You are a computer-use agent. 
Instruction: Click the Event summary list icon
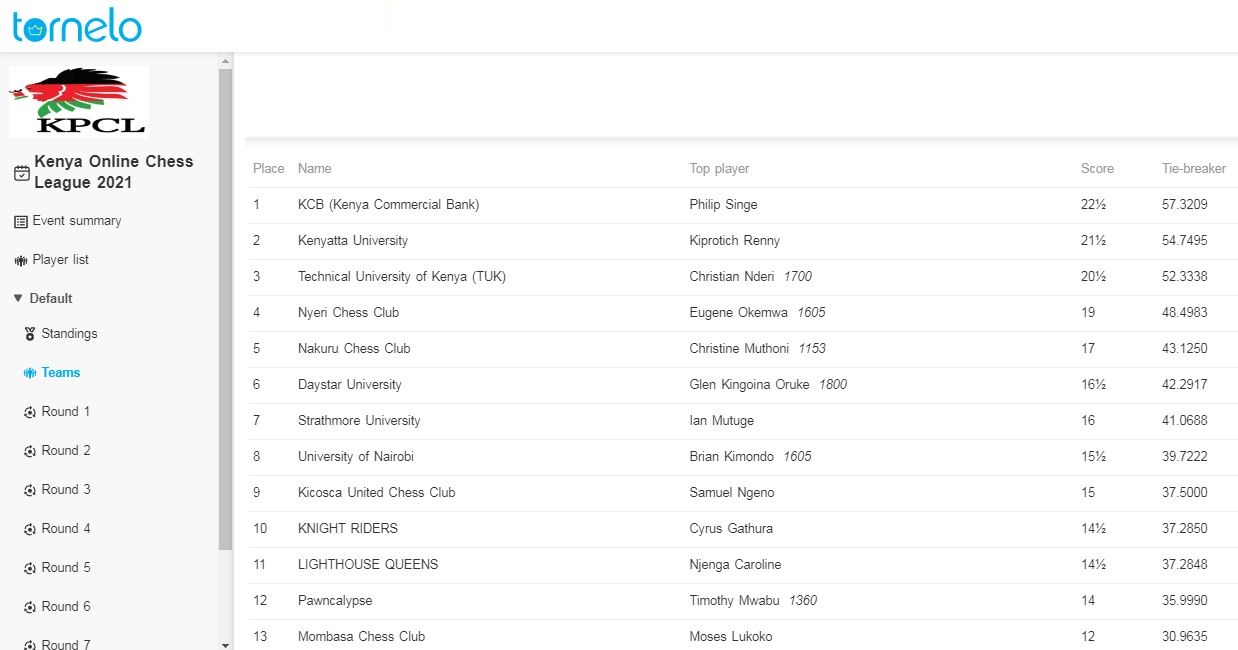point(21,221)
